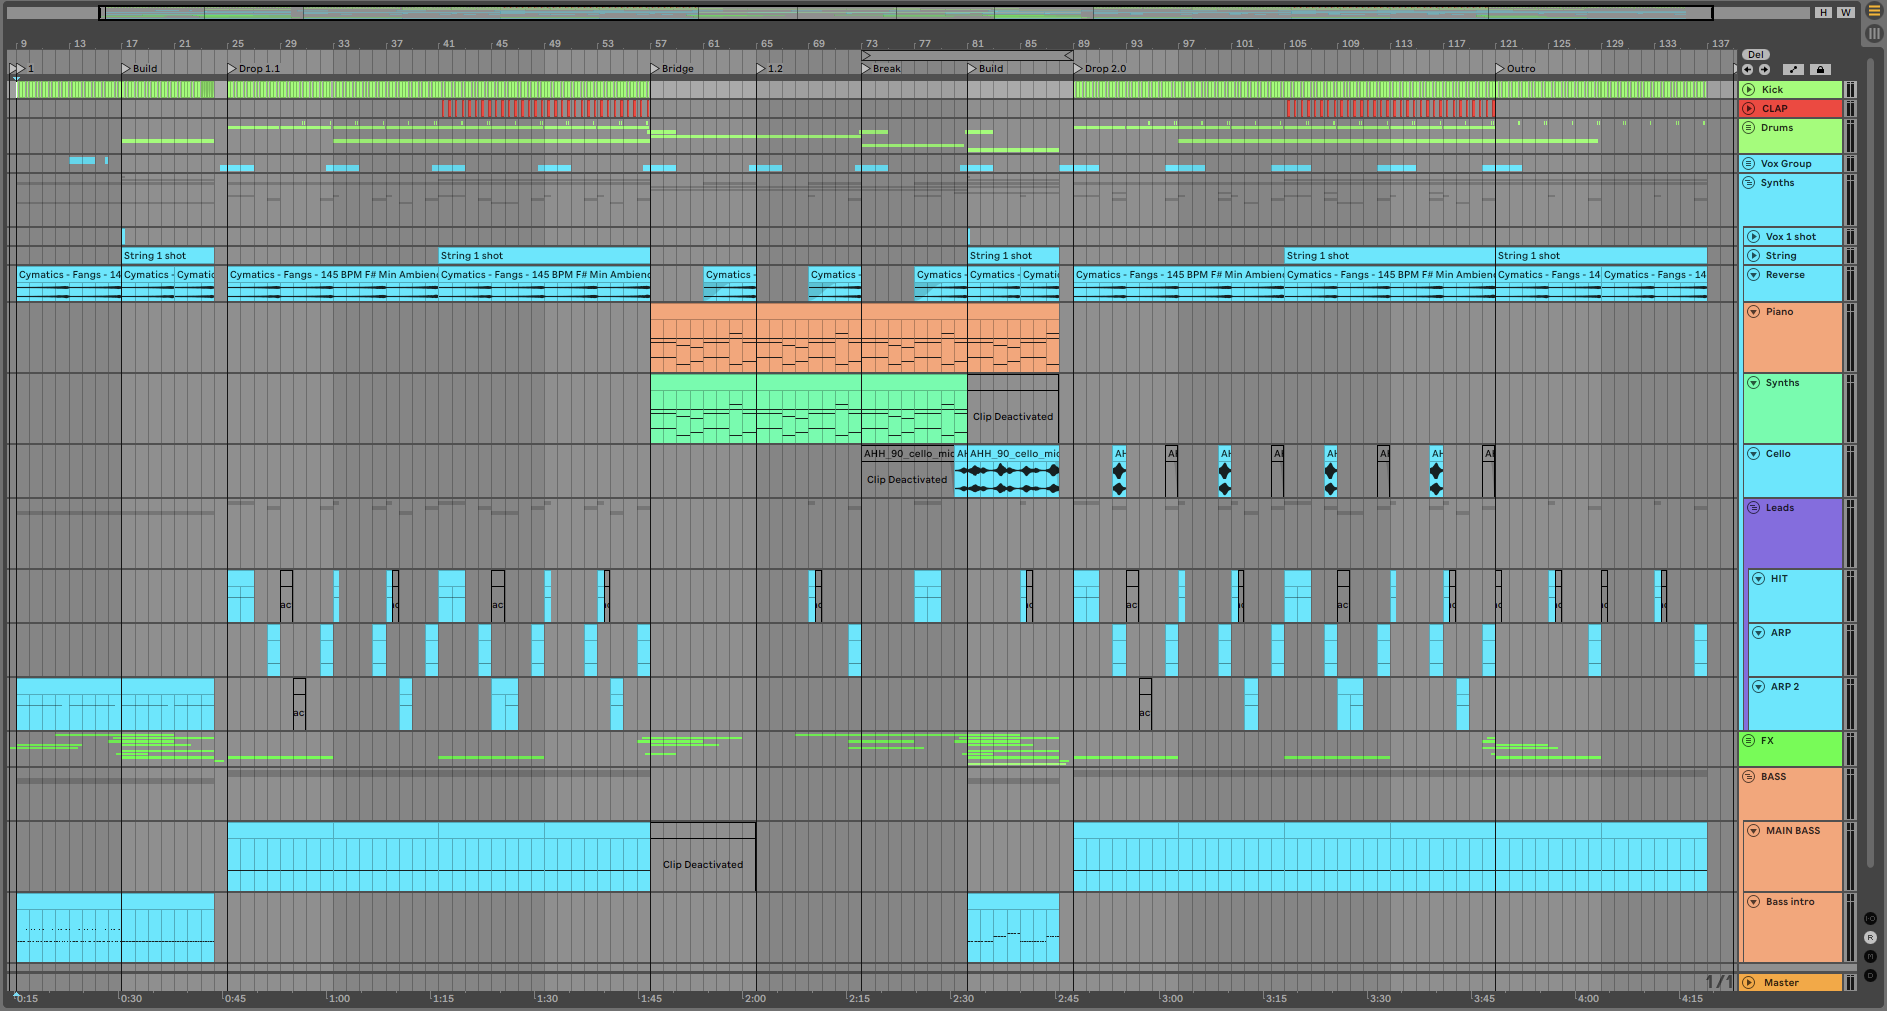Click the W optimize width button

[1845, 13]
